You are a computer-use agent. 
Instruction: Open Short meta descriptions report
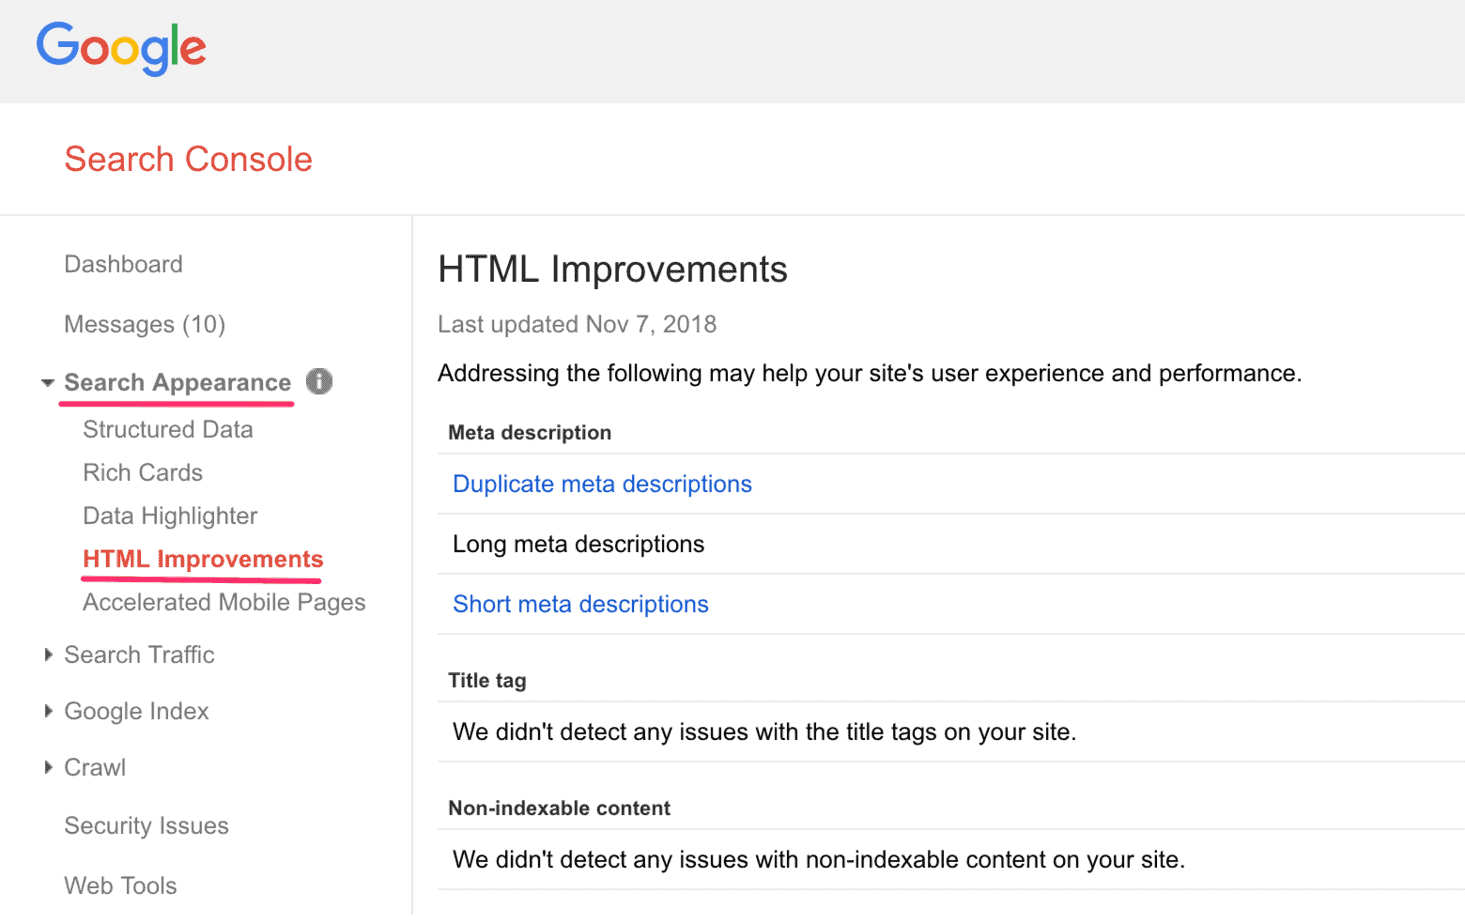[580, 604]
